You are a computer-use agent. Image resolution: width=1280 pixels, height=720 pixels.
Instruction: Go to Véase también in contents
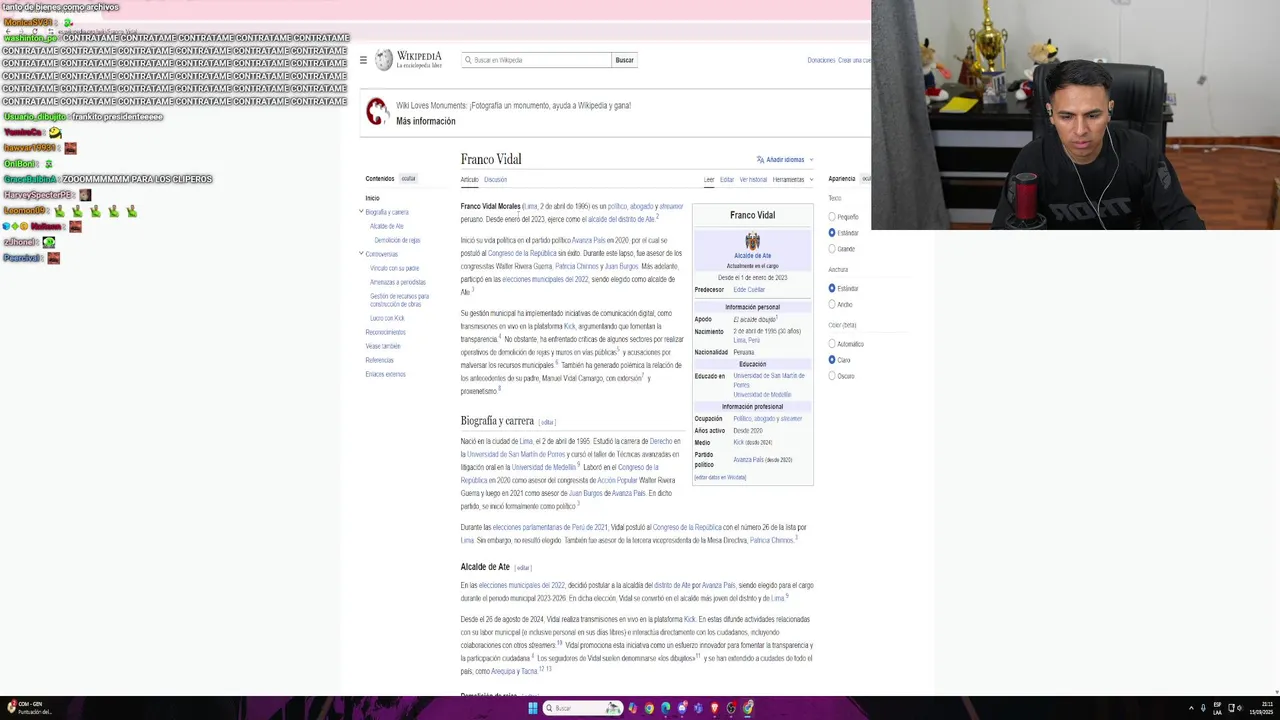tap(382, 346)
